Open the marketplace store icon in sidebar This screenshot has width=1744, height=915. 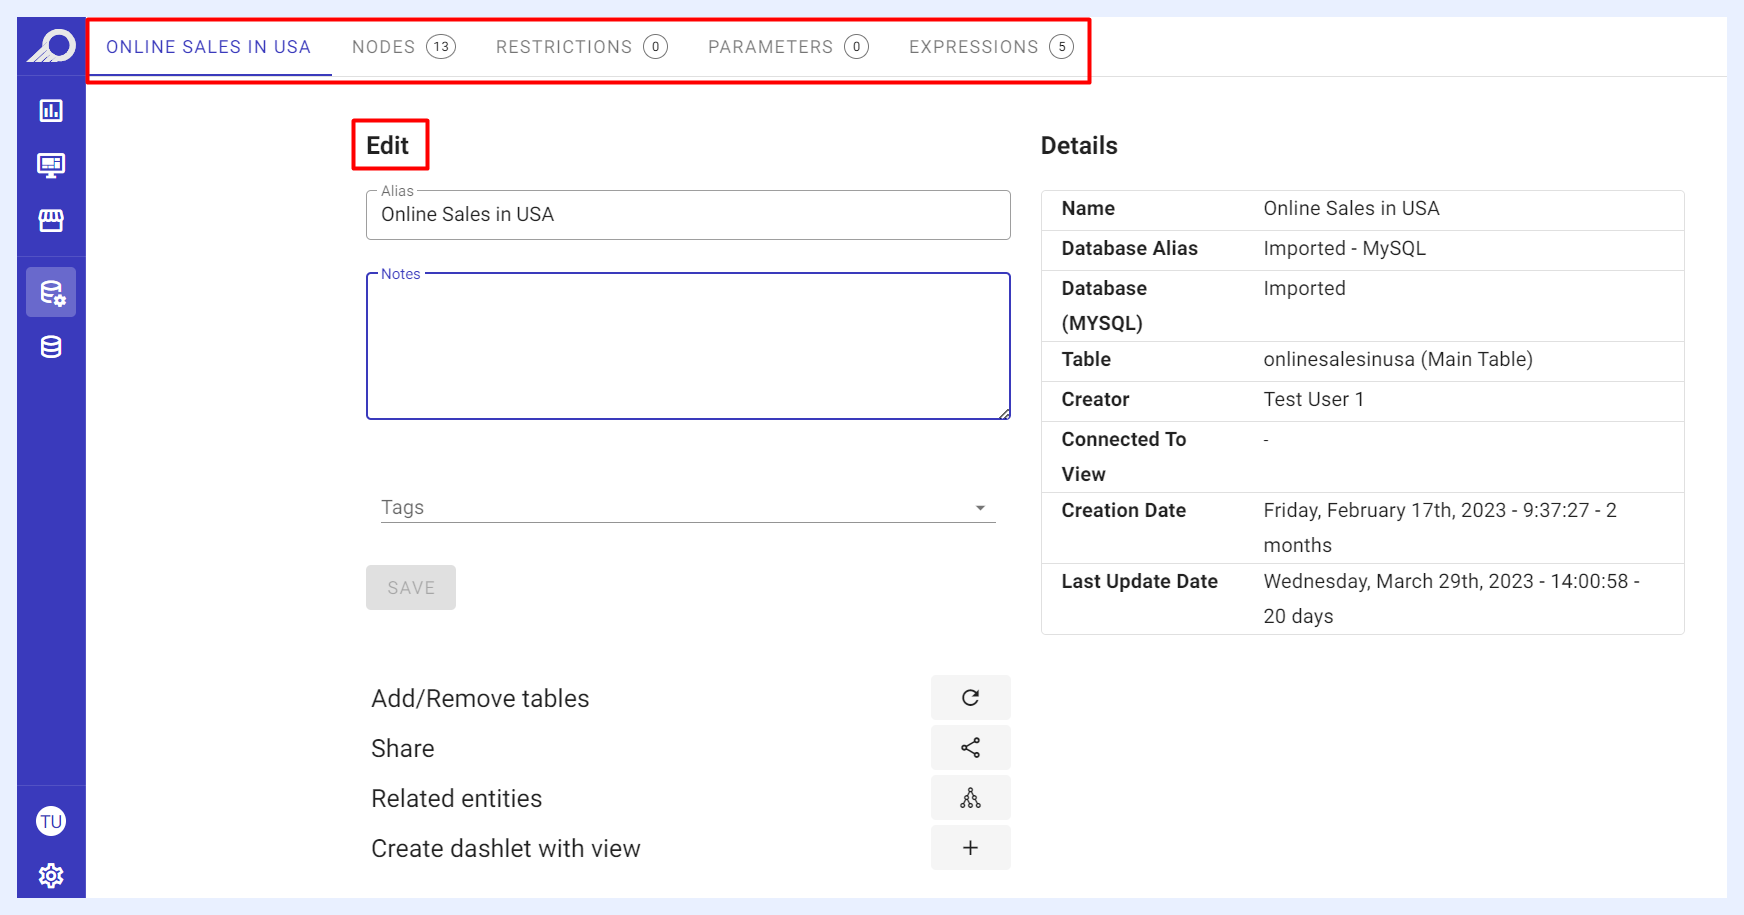pyautogui.click(x=51, y=220)
